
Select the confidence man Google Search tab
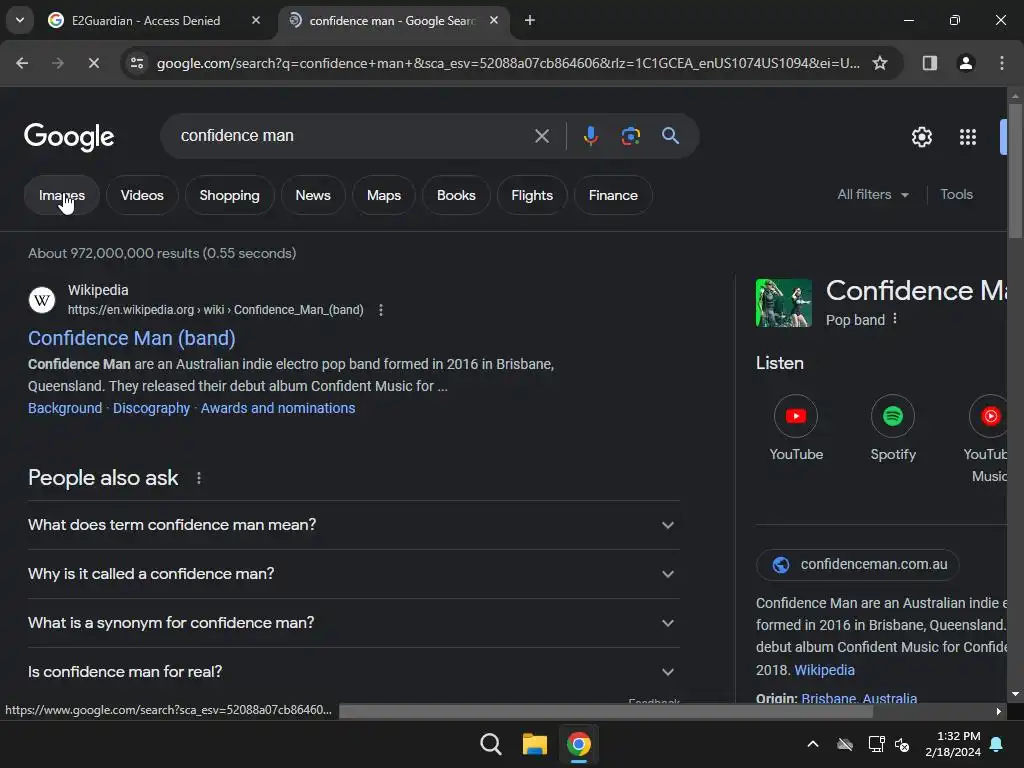click(x=392, y=20)
